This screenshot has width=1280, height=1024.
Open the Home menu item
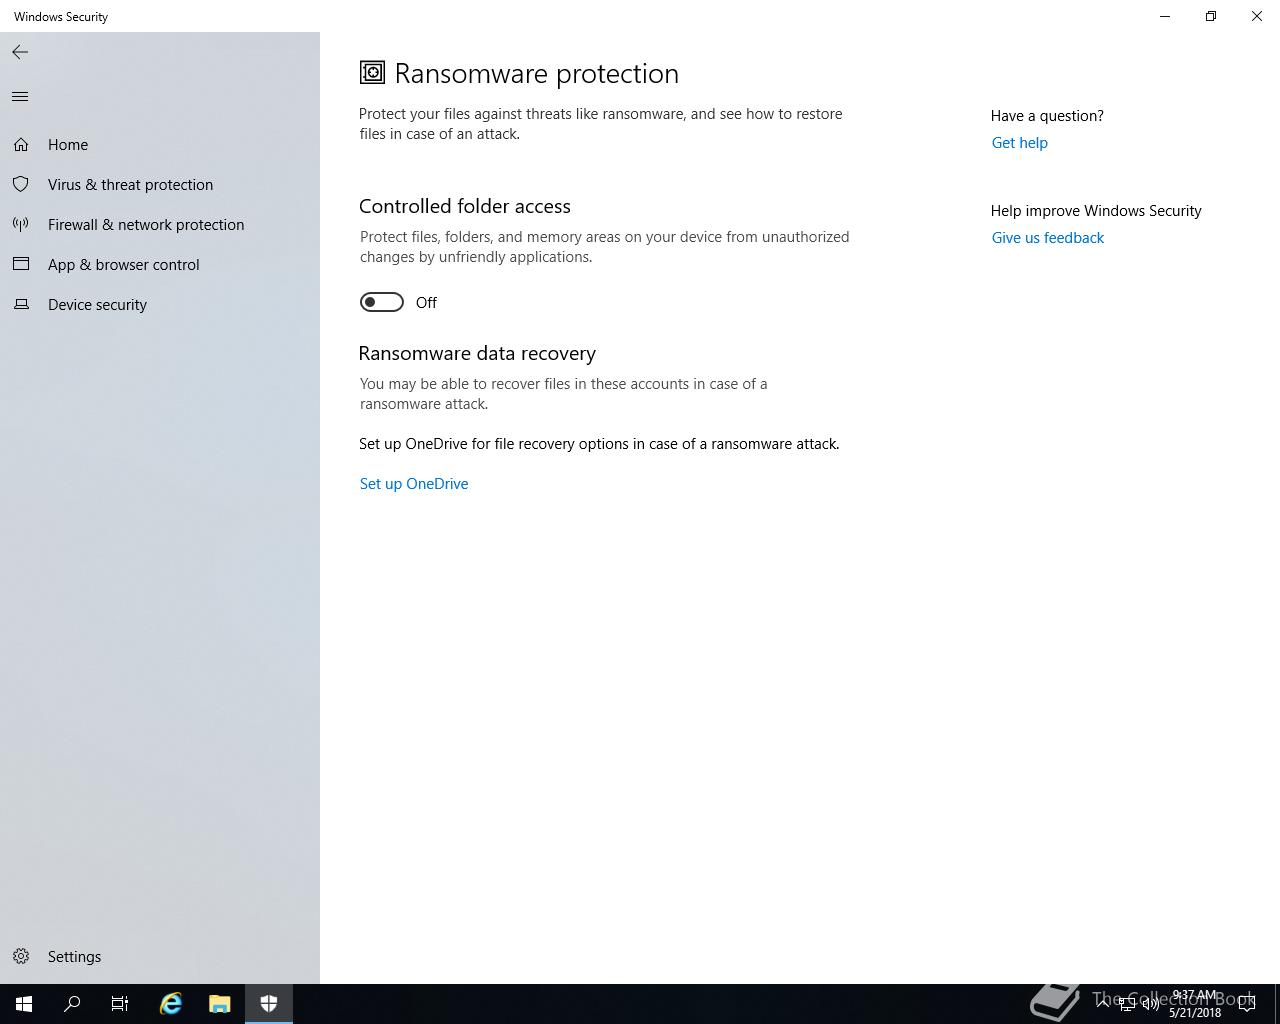point(160,145)
